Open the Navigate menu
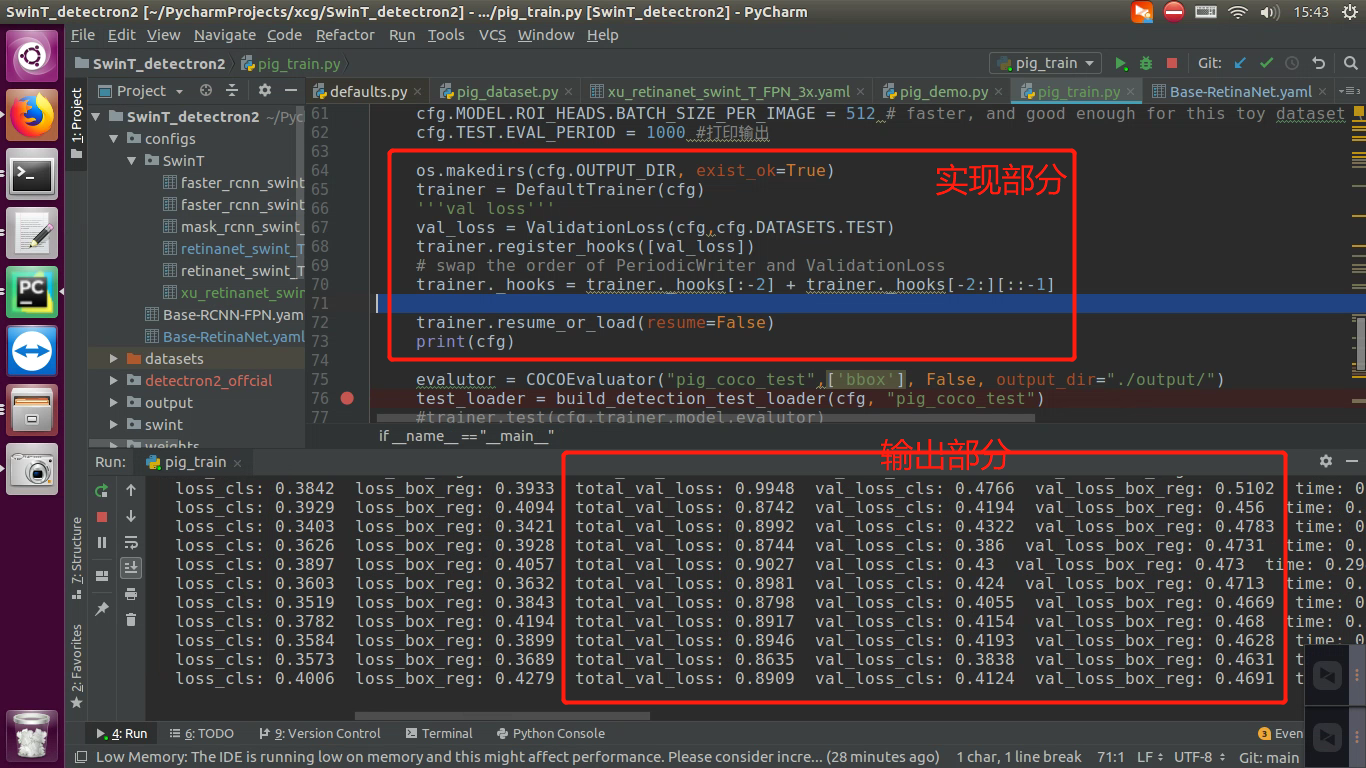 coord(225,35)
